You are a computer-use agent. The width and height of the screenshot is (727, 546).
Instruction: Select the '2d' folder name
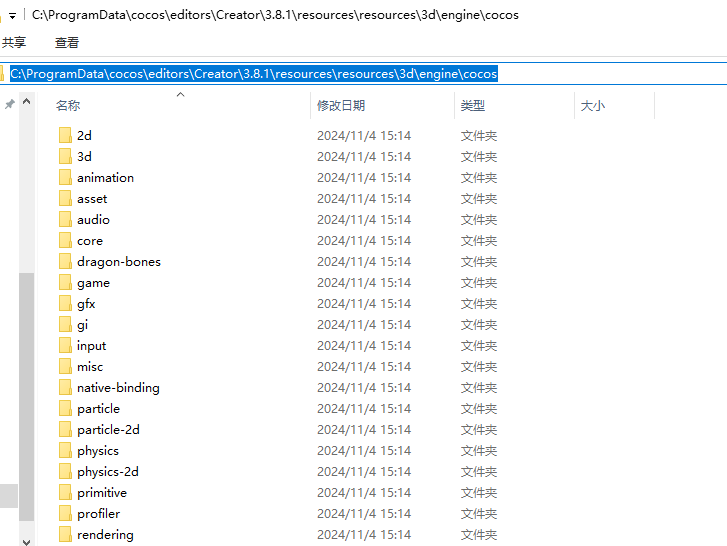pyautogui.click(x=84, y=135)
